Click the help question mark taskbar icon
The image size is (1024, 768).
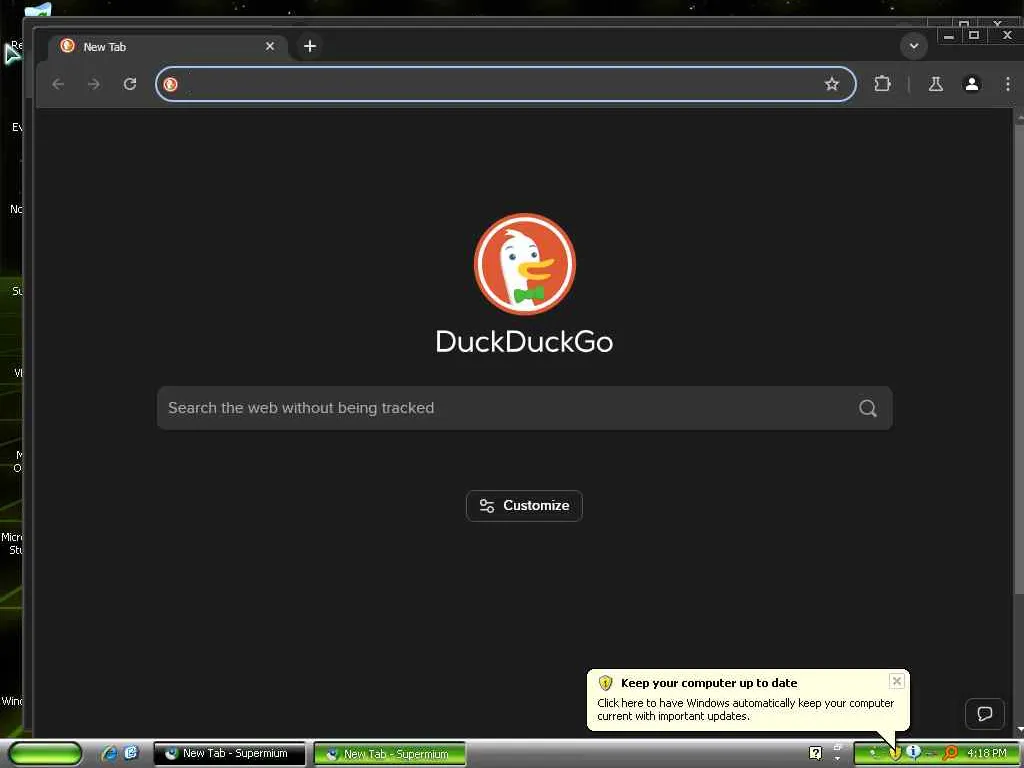pyautogui.click(x=815, y=753)
